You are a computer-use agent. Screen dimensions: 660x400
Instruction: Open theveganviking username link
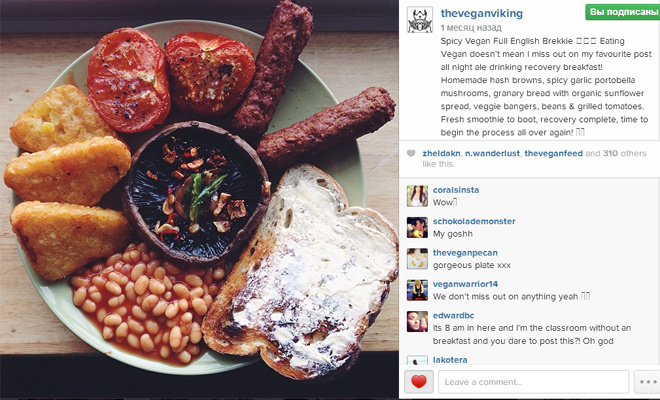[x=482, y=13]
